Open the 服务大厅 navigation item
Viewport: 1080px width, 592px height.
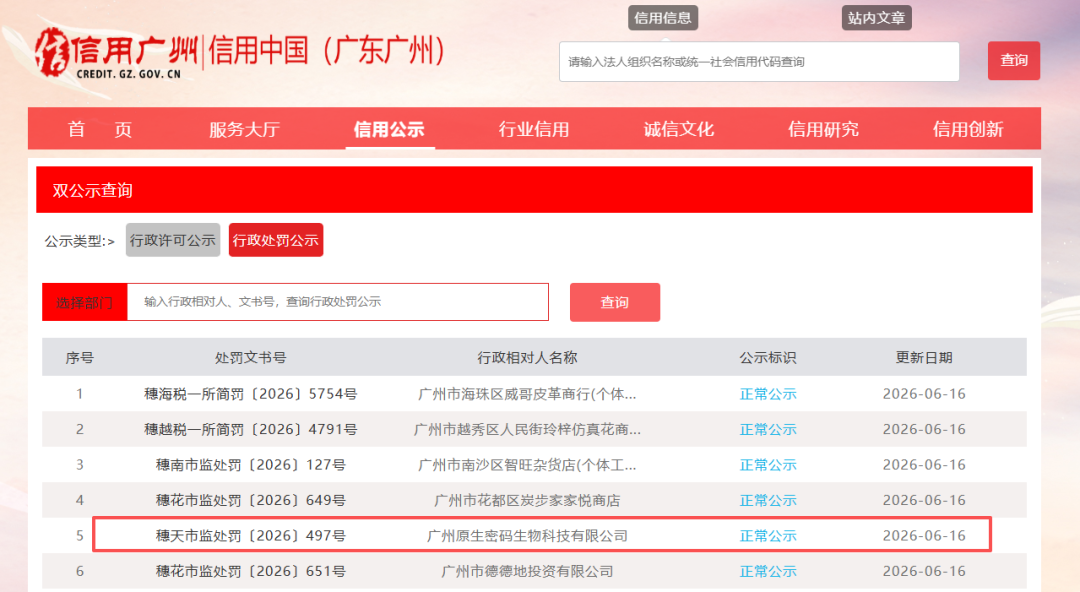click(245, 129)
